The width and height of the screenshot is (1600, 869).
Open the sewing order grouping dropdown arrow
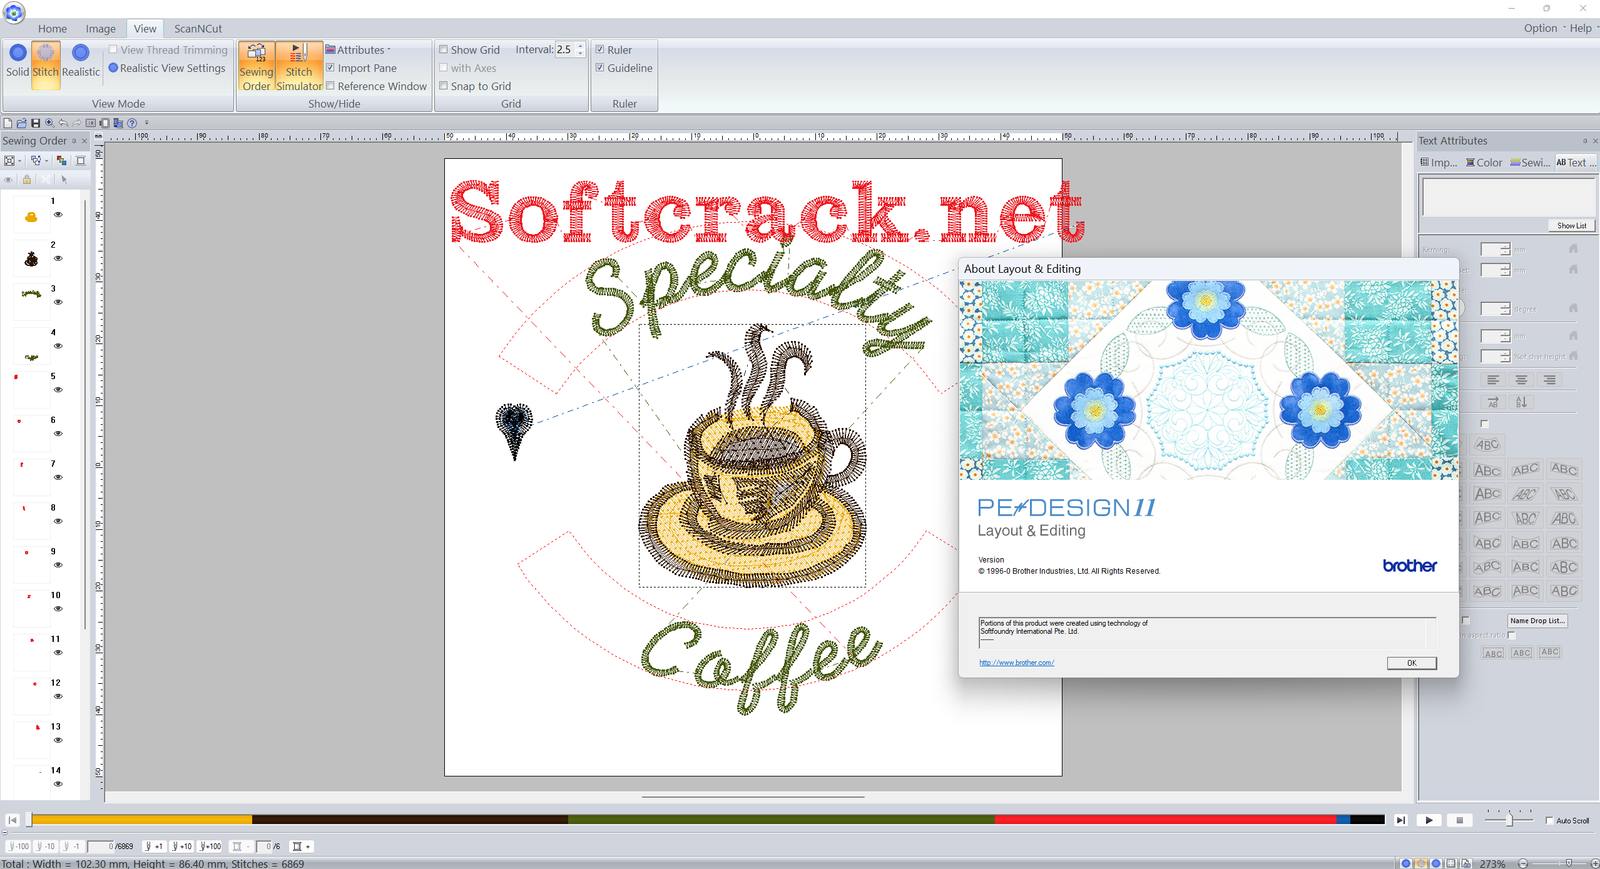tap(46, 161)
